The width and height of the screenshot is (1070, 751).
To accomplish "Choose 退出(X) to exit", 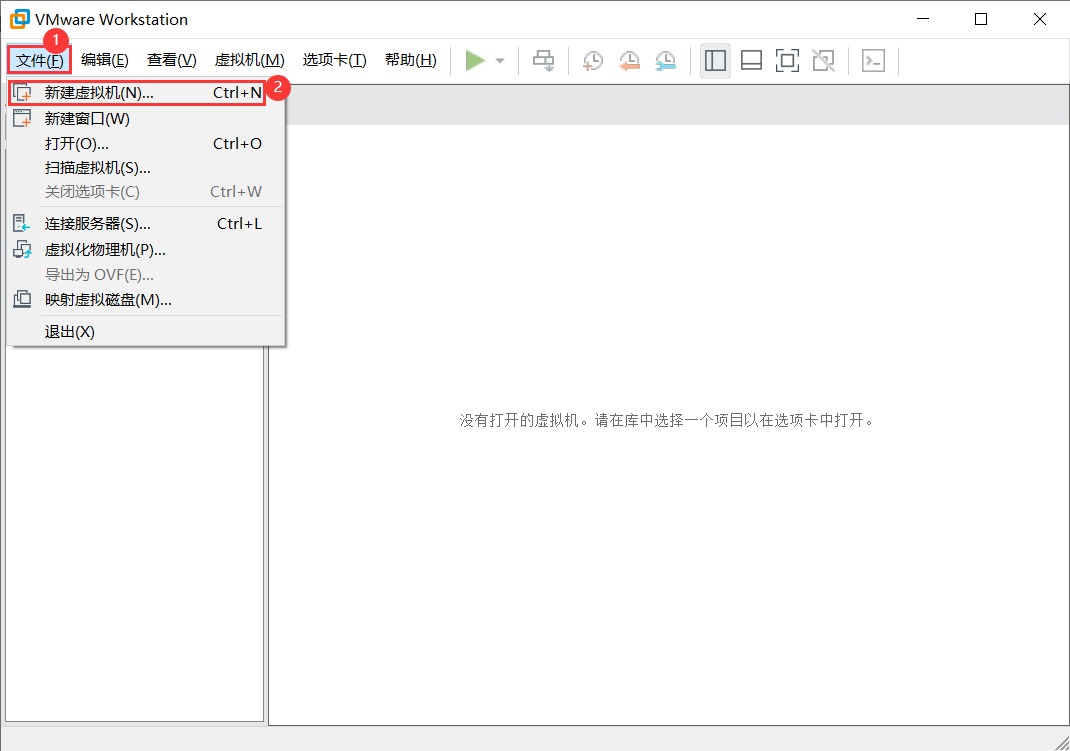I will click(145, 332).
